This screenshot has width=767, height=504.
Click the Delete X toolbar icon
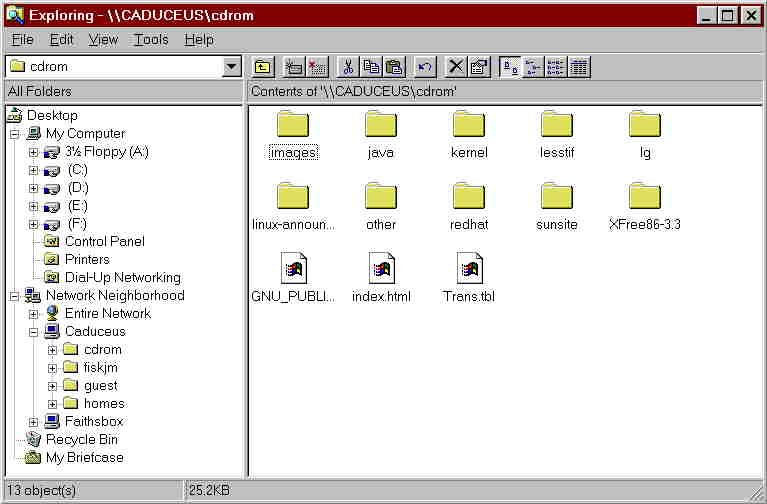(x=456, y=67)
